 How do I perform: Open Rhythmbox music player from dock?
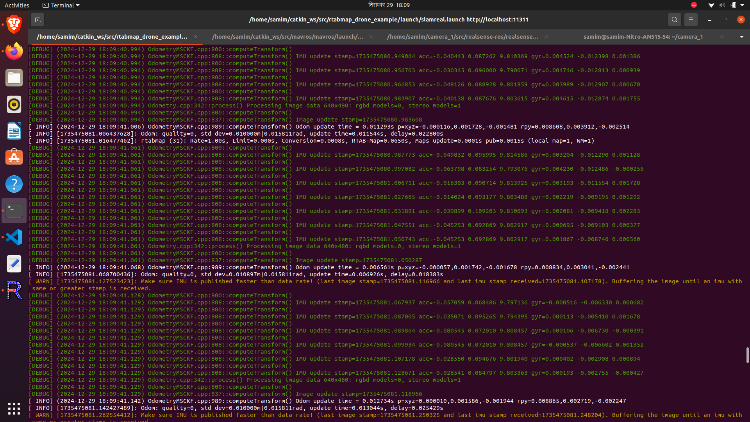13,104
